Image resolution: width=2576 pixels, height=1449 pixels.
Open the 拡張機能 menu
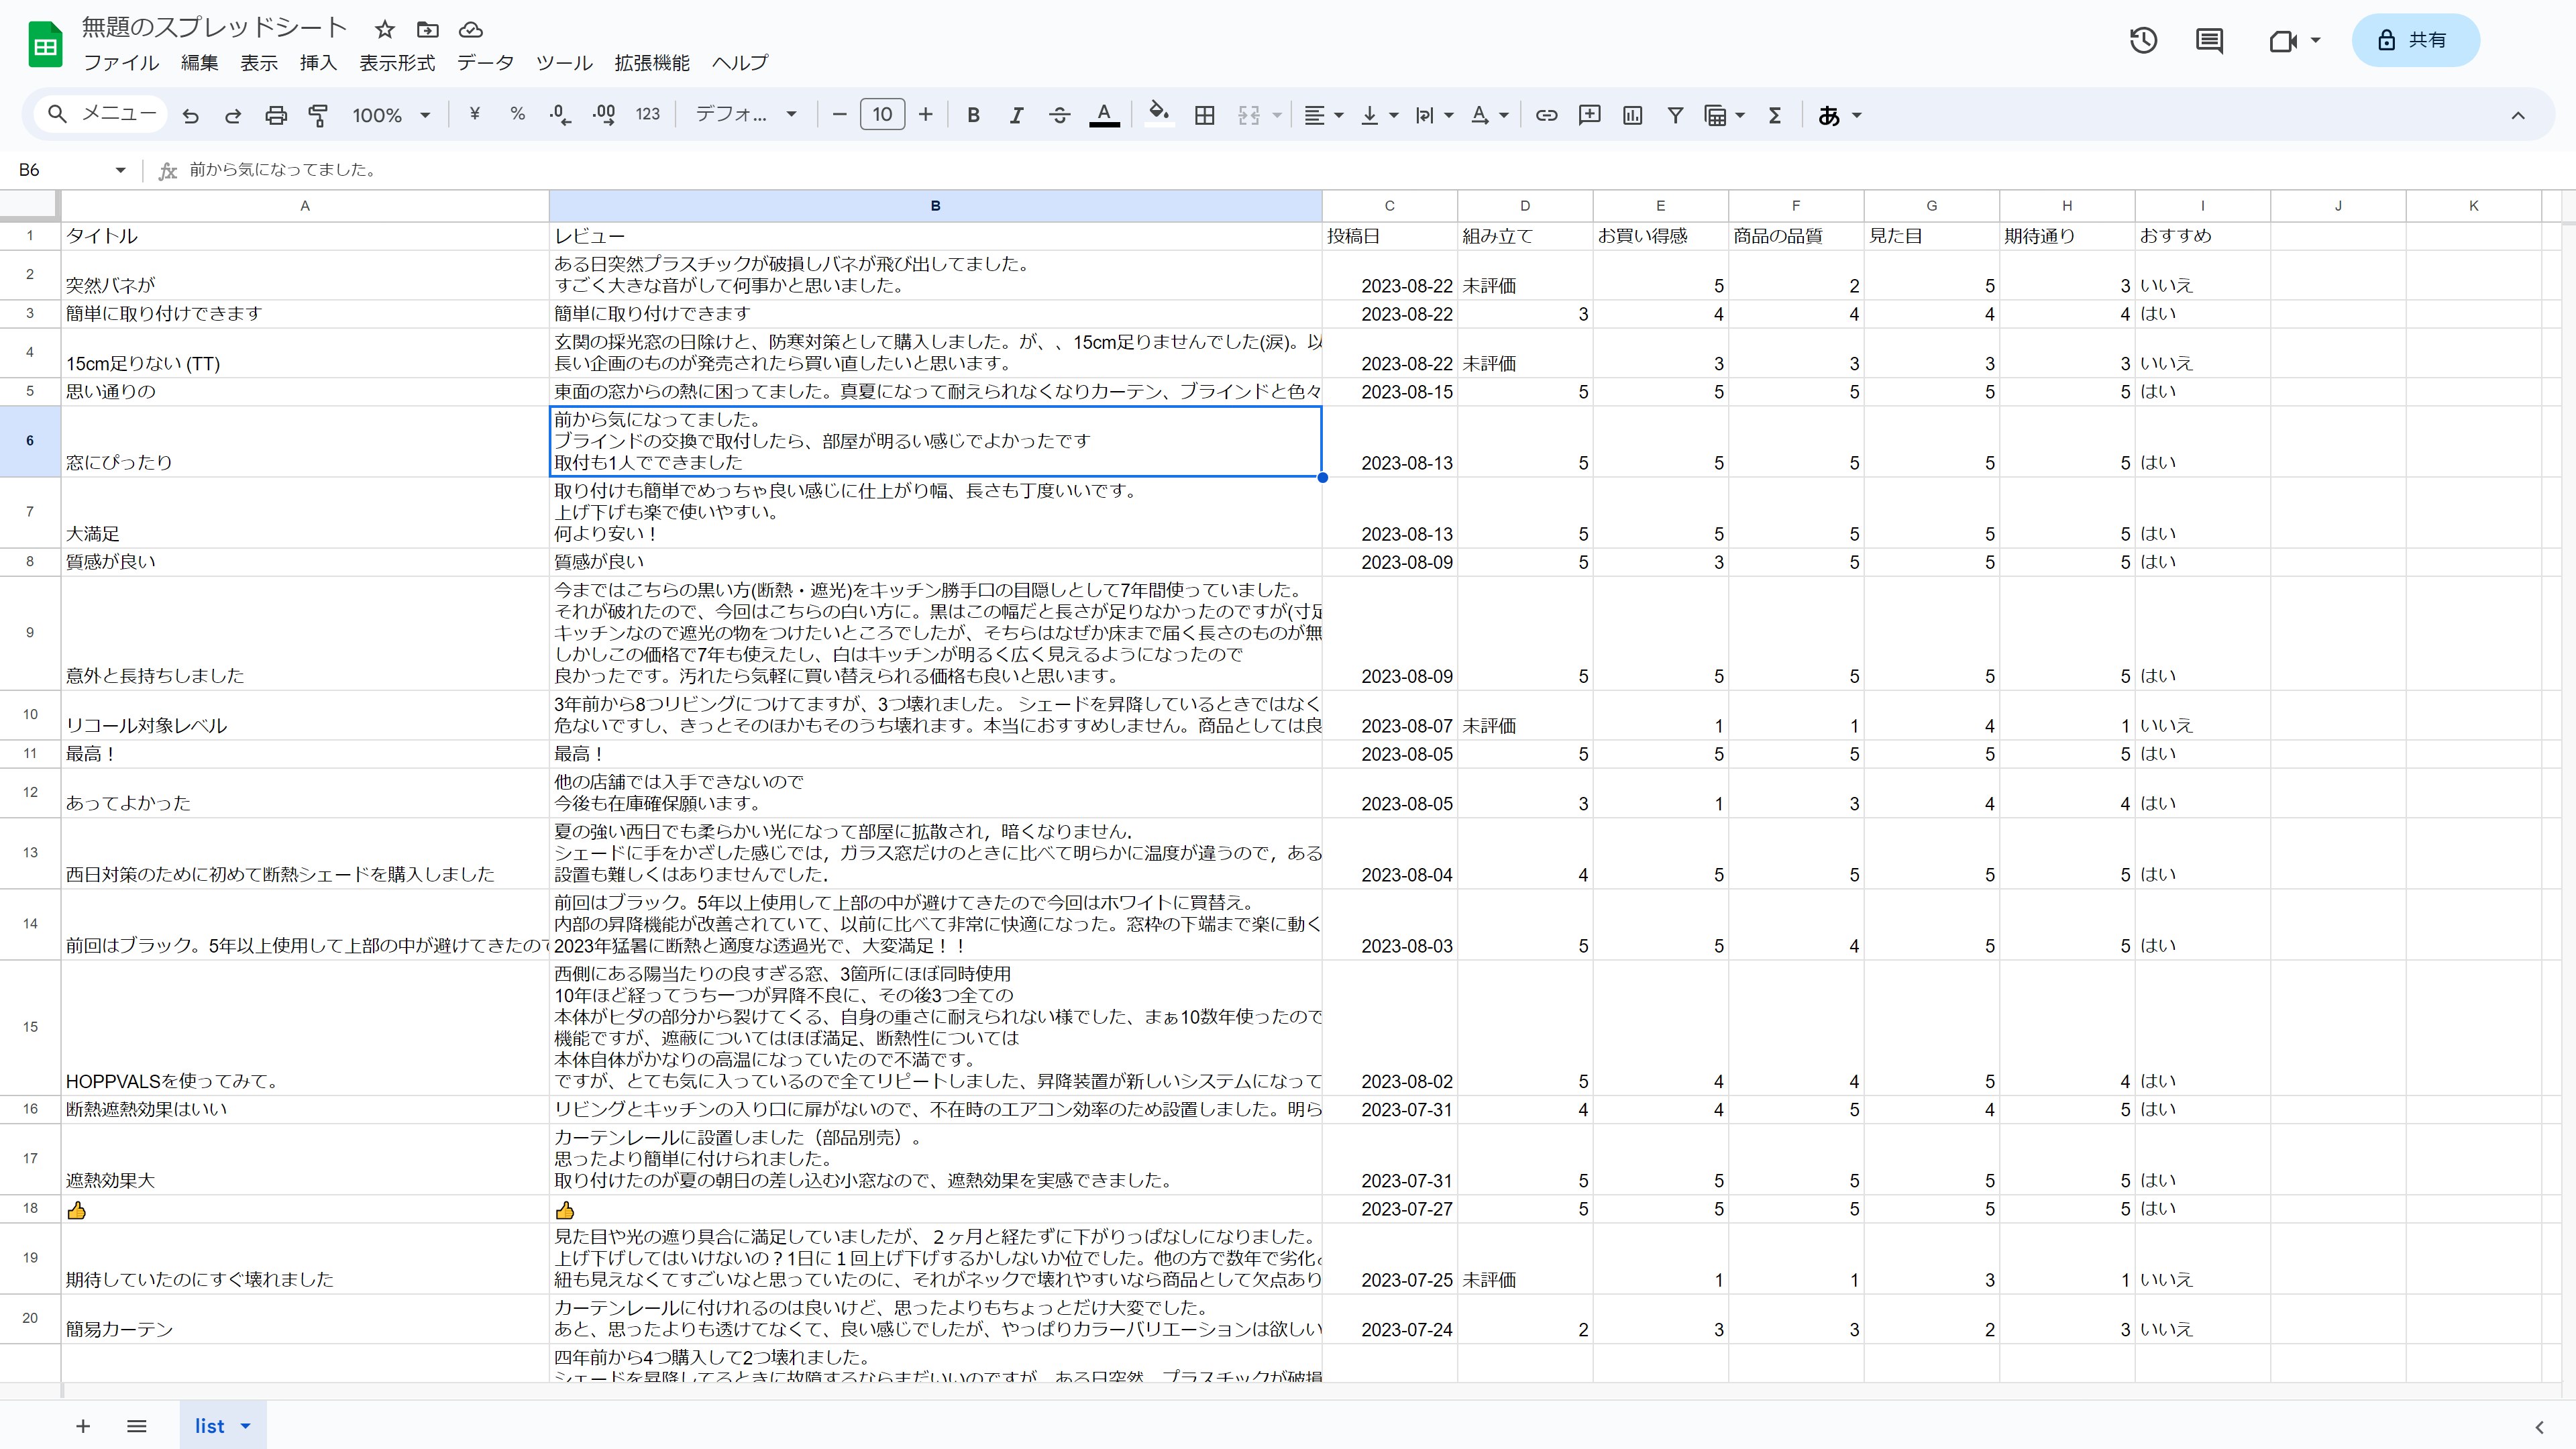pos(652,63)
